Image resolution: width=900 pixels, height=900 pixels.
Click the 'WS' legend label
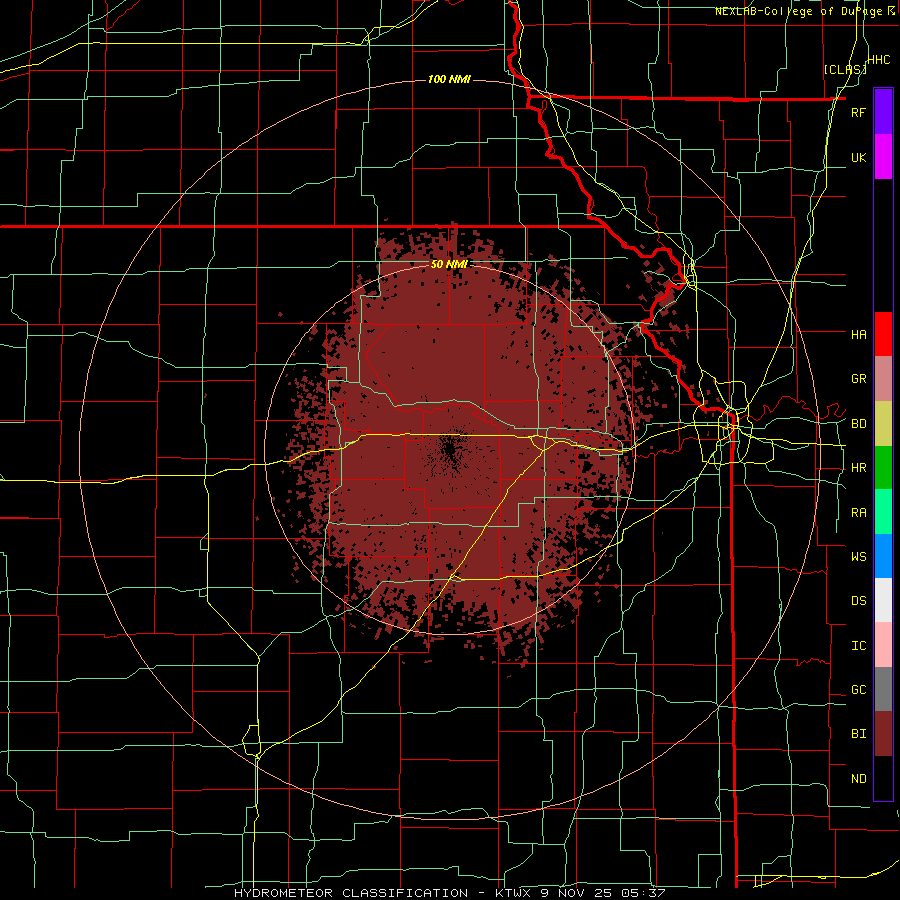pyautogui.click(x=859, y=557)
